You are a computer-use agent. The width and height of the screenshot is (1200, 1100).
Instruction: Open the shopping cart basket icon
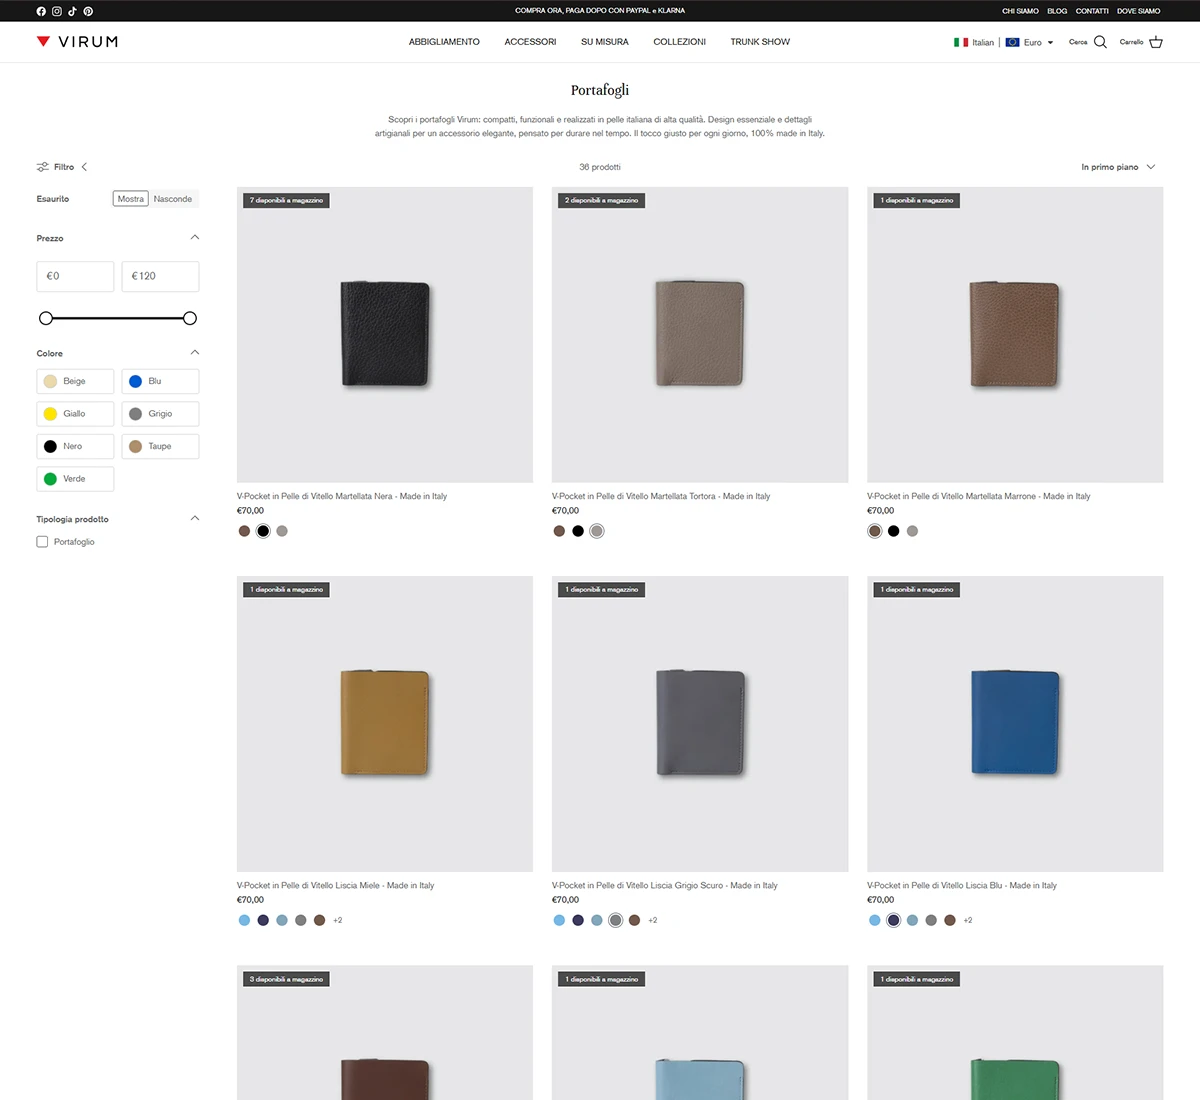(1156, 42)
